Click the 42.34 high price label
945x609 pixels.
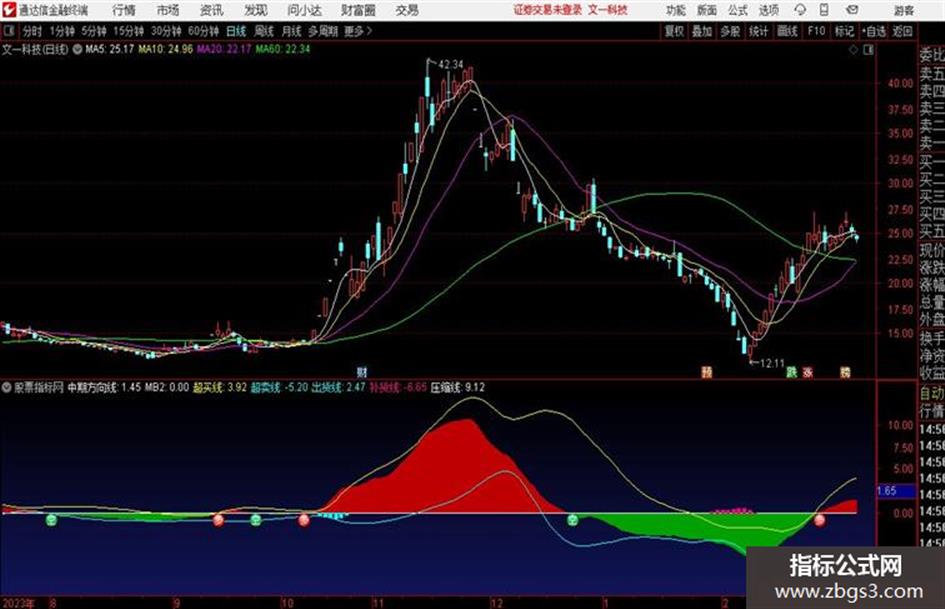tap(451, 65)
